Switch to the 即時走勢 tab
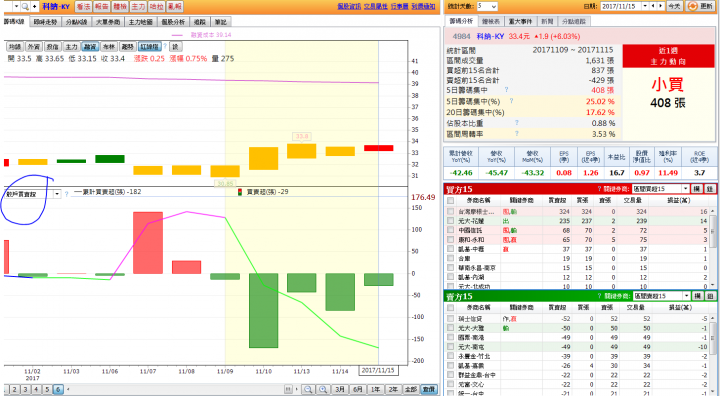This screenshot has width=720, height=396. click(x=45, y=22)
